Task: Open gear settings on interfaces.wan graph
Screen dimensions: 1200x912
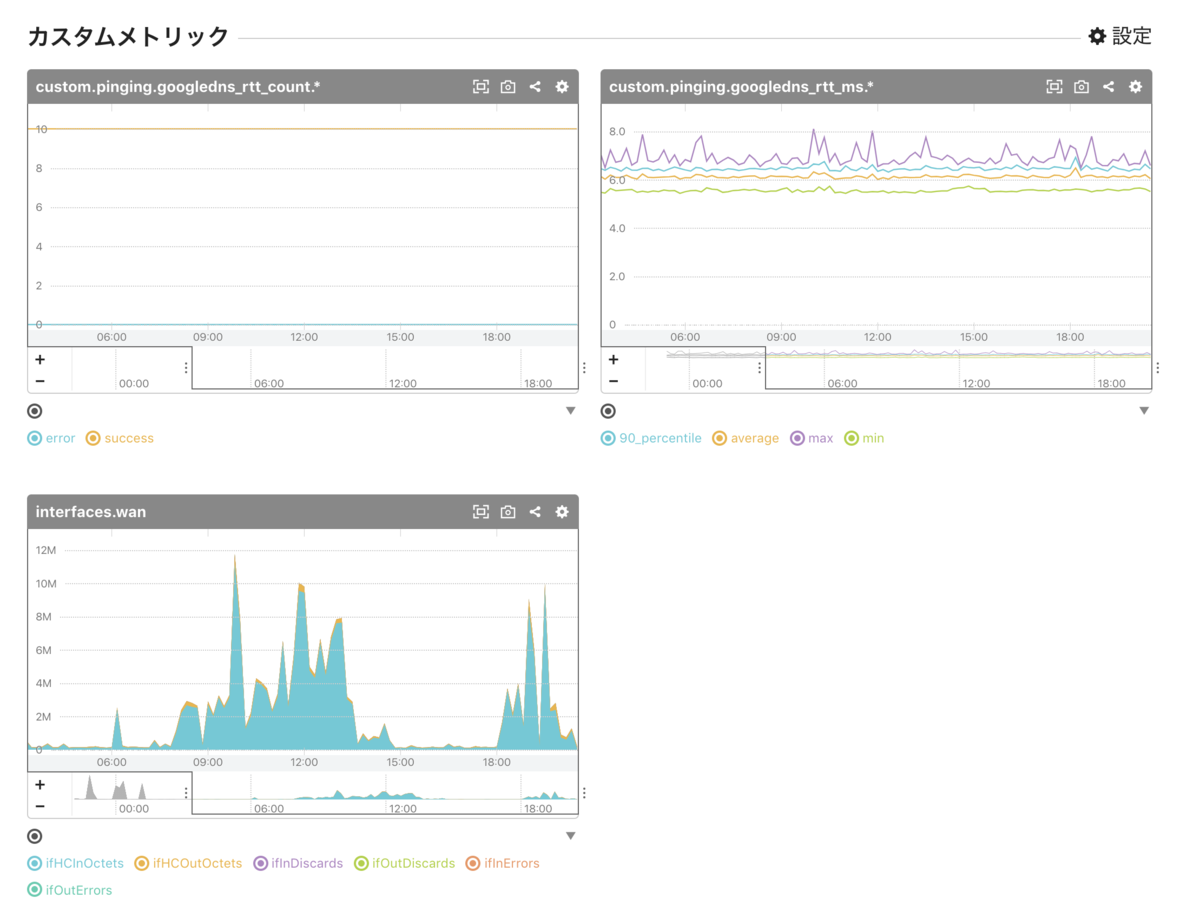Action: point(562,512)
